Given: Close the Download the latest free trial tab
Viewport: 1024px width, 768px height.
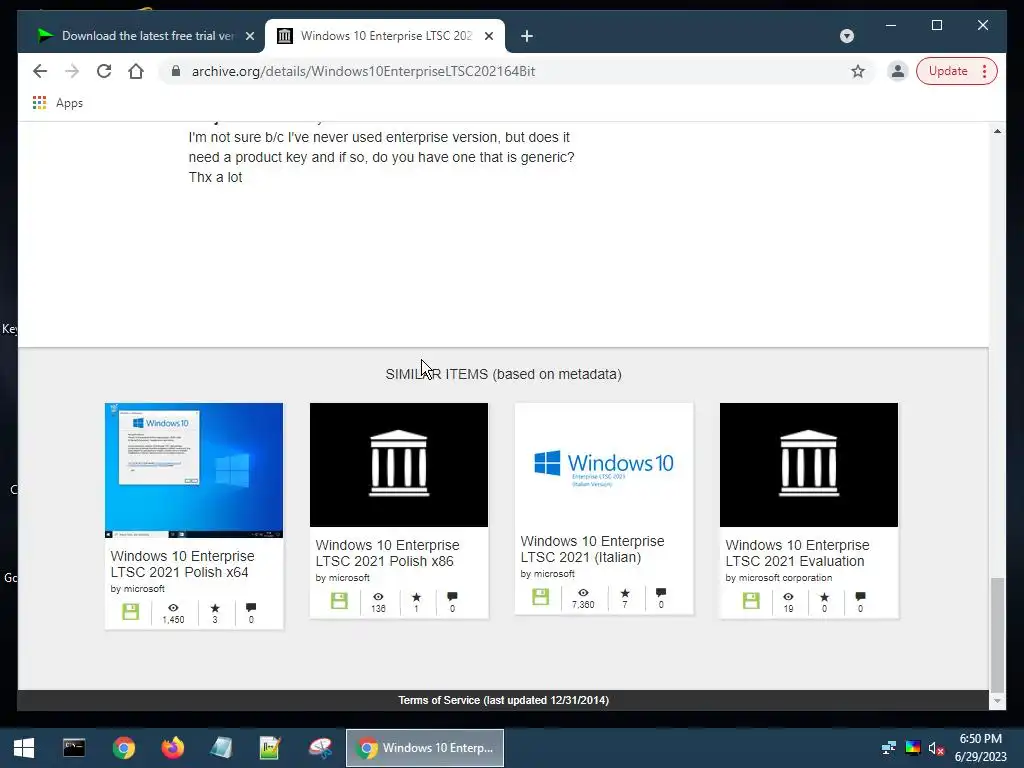Looking at the screenshot, I should 249,36.
